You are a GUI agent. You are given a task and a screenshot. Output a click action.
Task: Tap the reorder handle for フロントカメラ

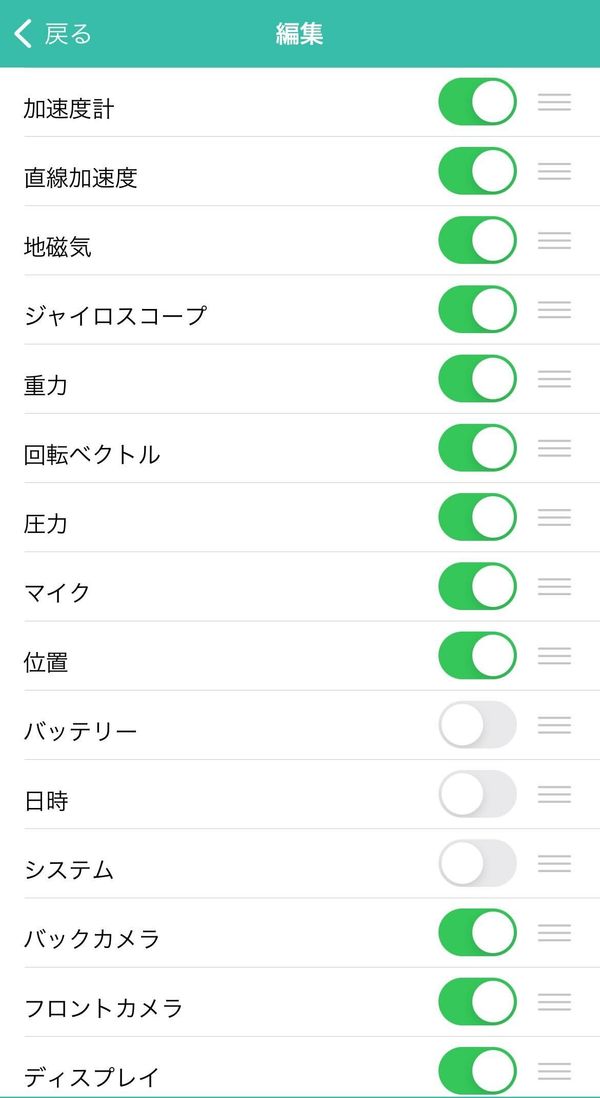(554, 1003)
